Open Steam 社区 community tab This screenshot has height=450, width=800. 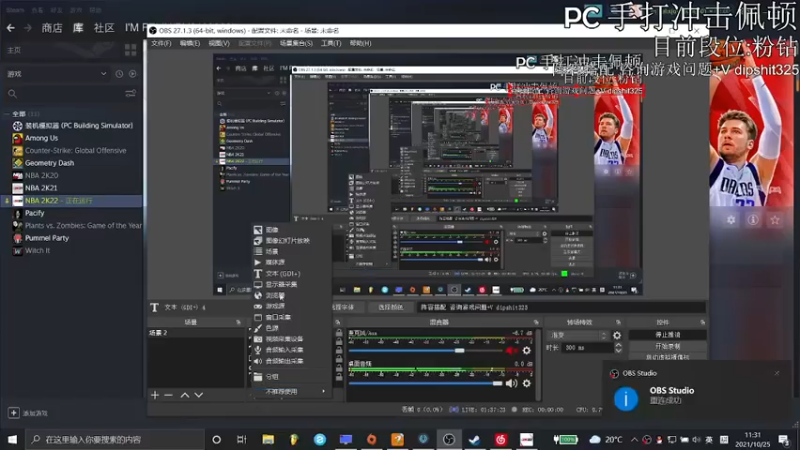coord(104,28)
